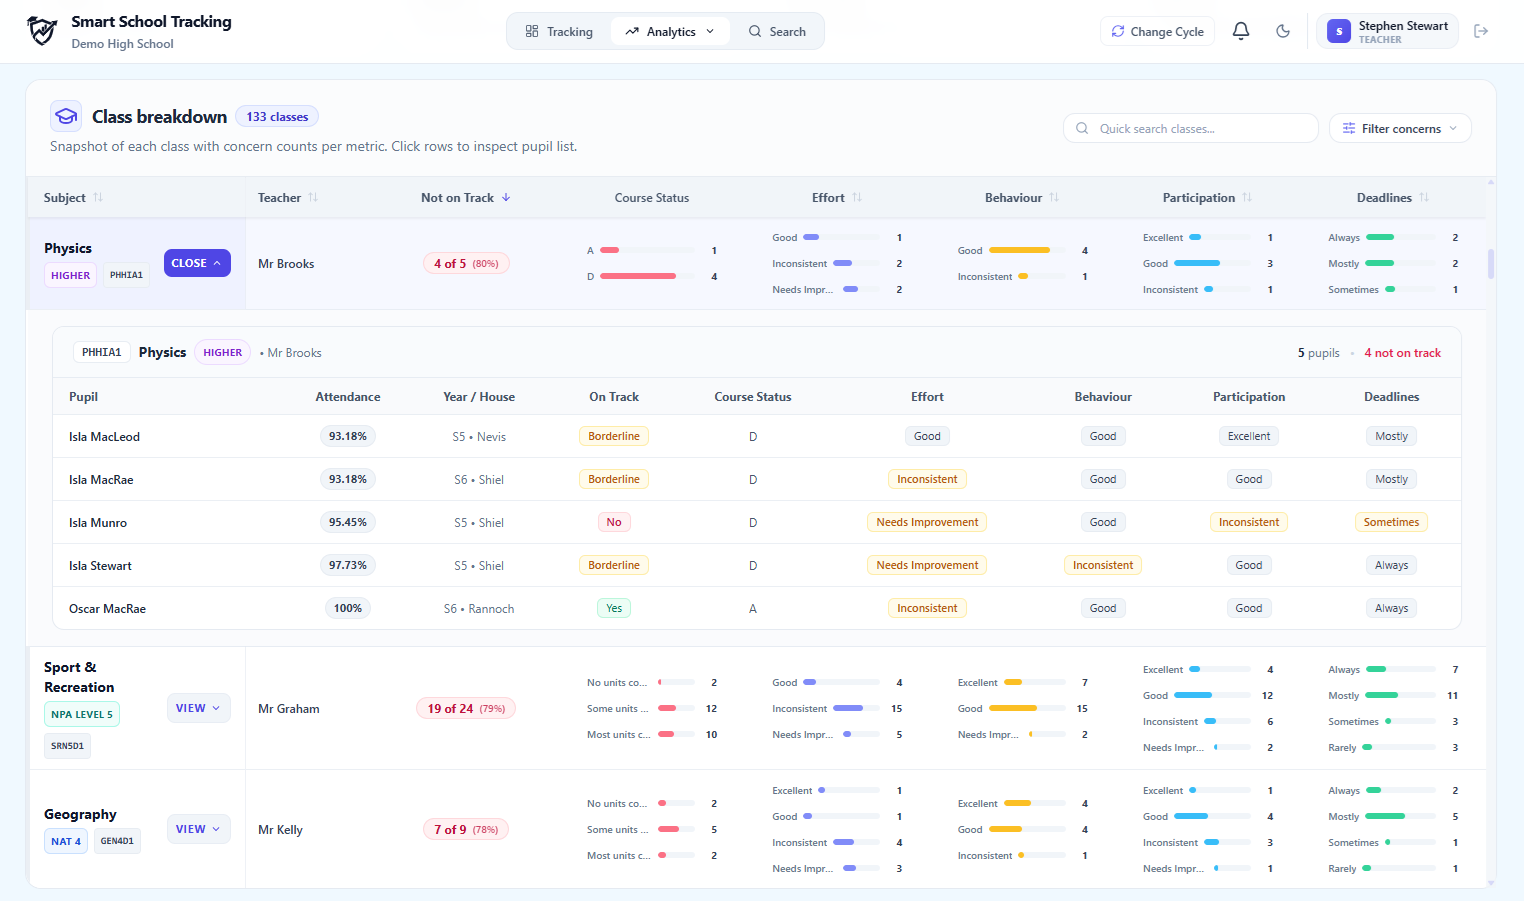Click the logout arrow icon
The width and height of the screenshot is (1524, 901).
coord(1481,31)
